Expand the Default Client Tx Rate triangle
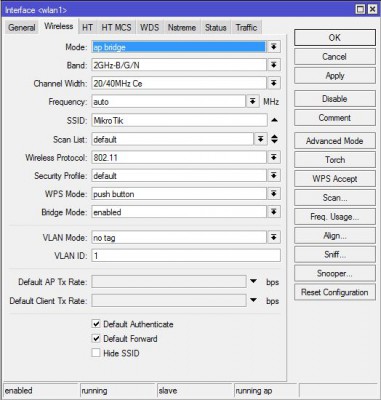381x400 pixels. click(x=253, y=300)
